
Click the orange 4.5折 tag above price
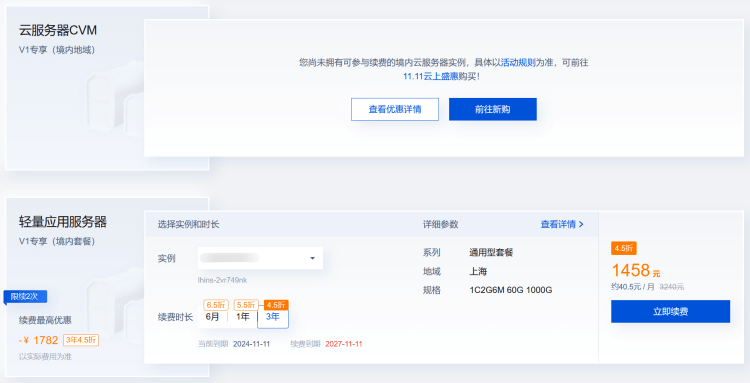624,249
